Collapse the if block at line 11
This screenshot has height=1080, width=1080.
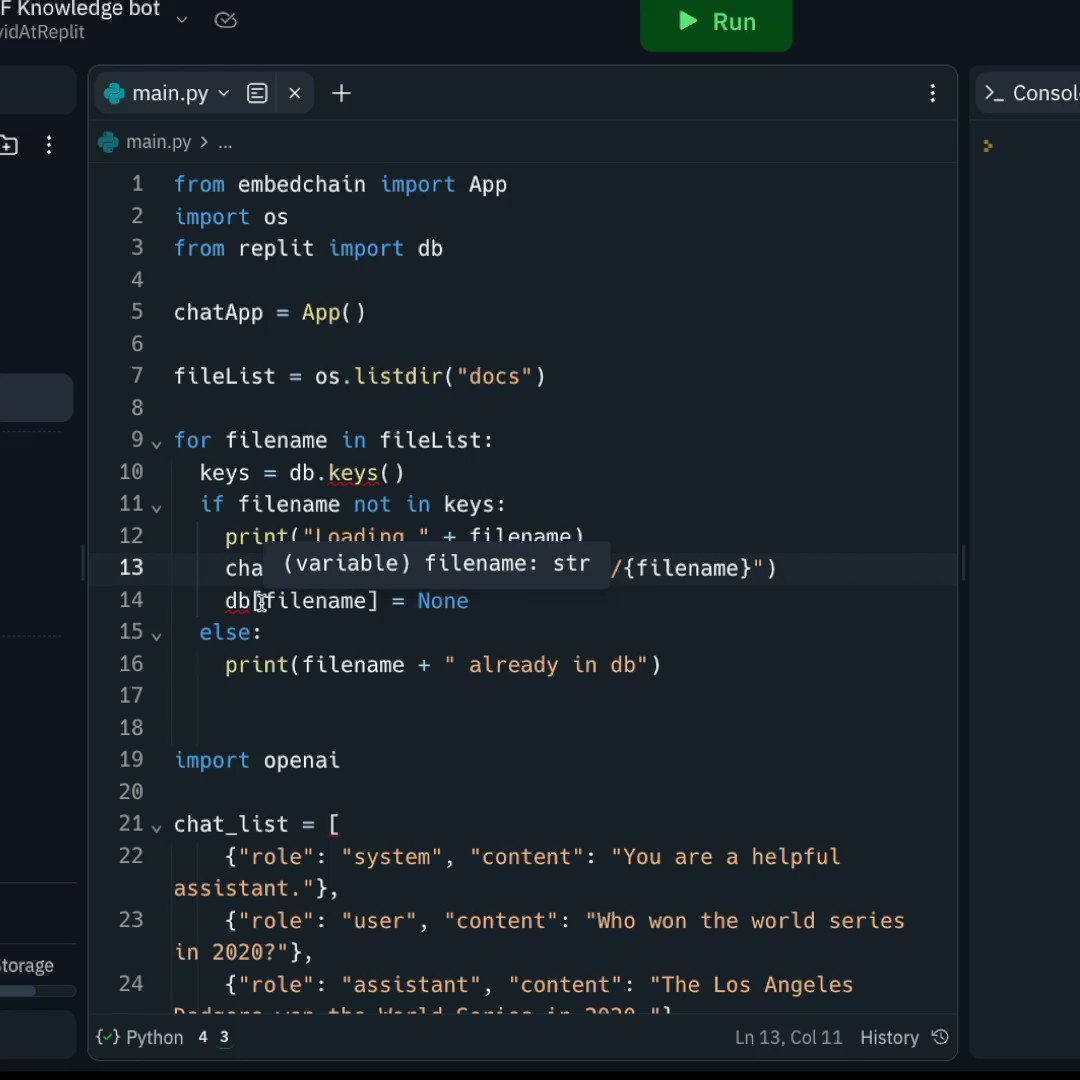(x=156, y=508)
